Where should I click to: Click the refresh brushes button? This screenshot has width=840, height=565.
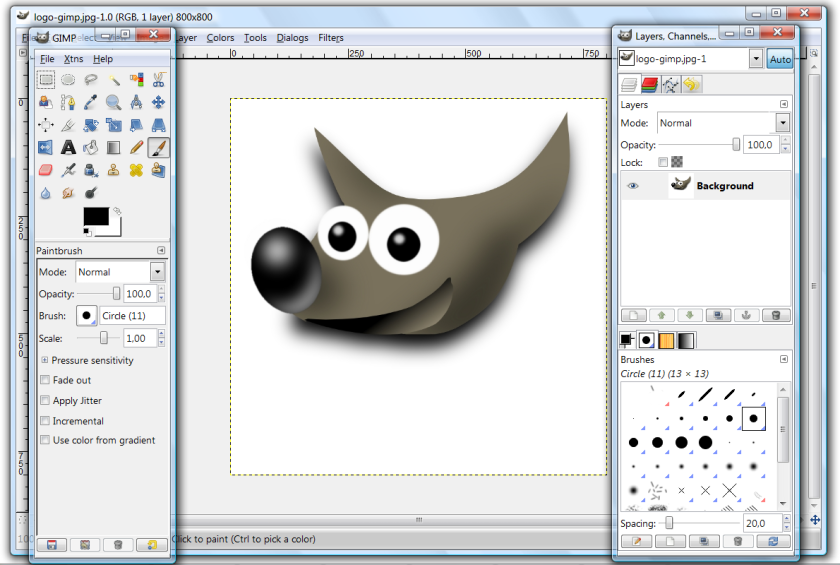tap(773, 541)
